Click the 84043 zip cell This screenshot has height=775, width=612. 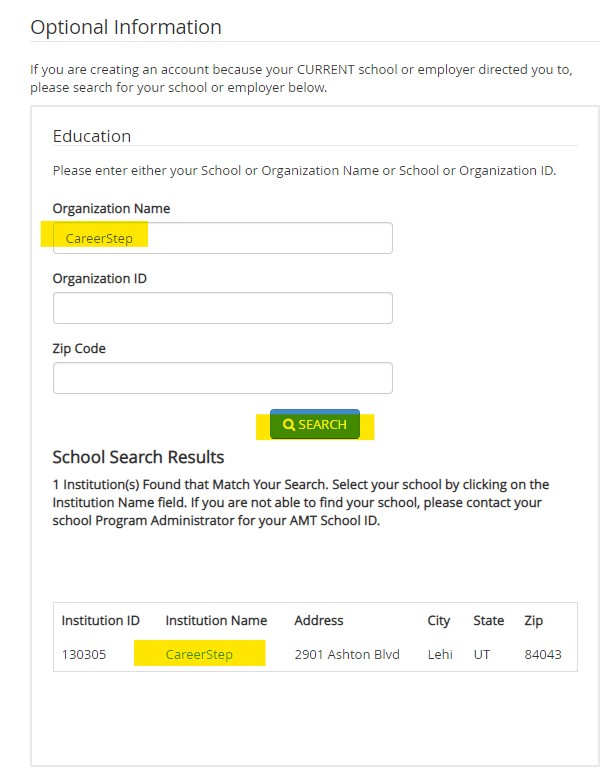pyautogui.click(x=544, y=654)
